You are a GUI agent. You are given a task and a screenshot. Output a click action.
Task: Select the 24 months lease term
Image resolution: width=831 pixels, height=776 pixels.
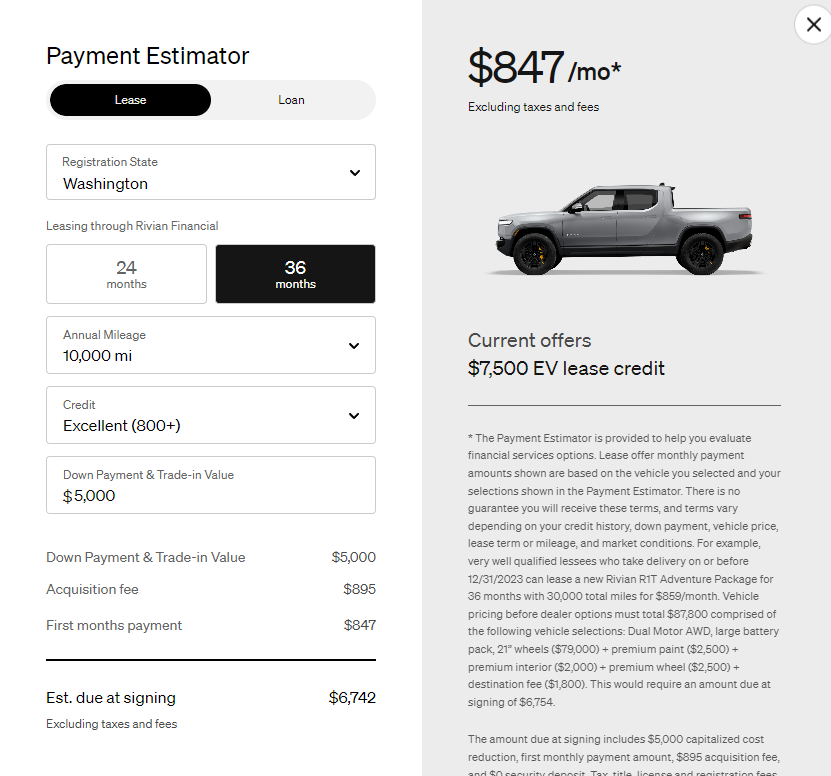coord(126,274)
